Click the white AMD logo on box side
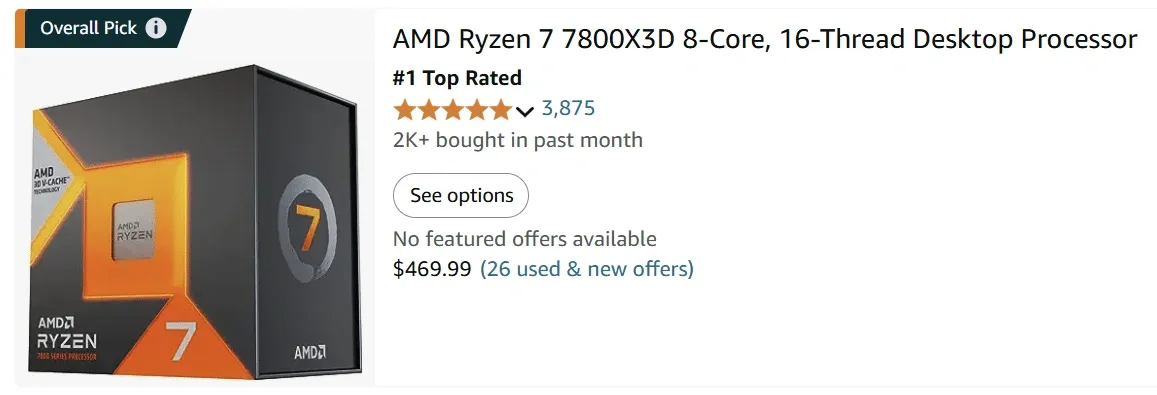 [x=310, y=352]
